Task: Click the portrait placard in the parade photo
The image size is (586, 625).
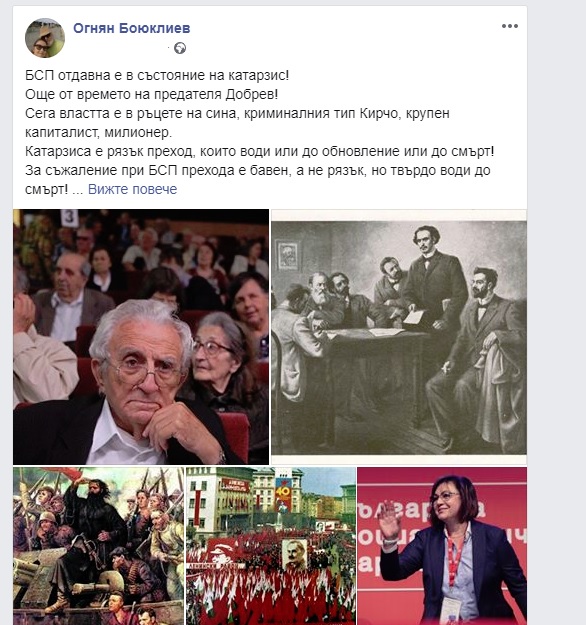Action: click(x=295, y=554)
